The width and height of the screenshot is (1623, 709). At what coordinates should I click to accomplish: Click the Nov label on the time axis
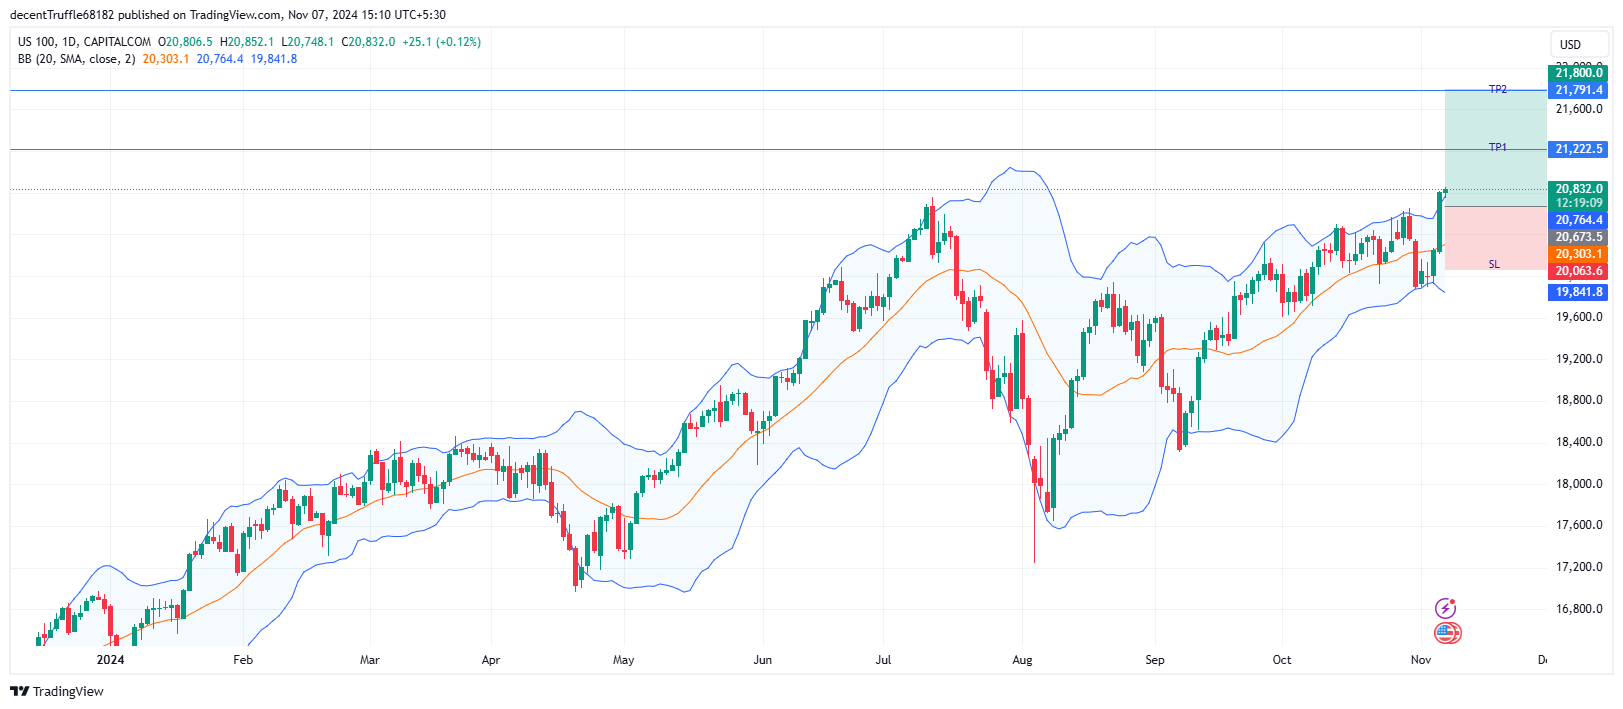click(x=1420, y=660)
